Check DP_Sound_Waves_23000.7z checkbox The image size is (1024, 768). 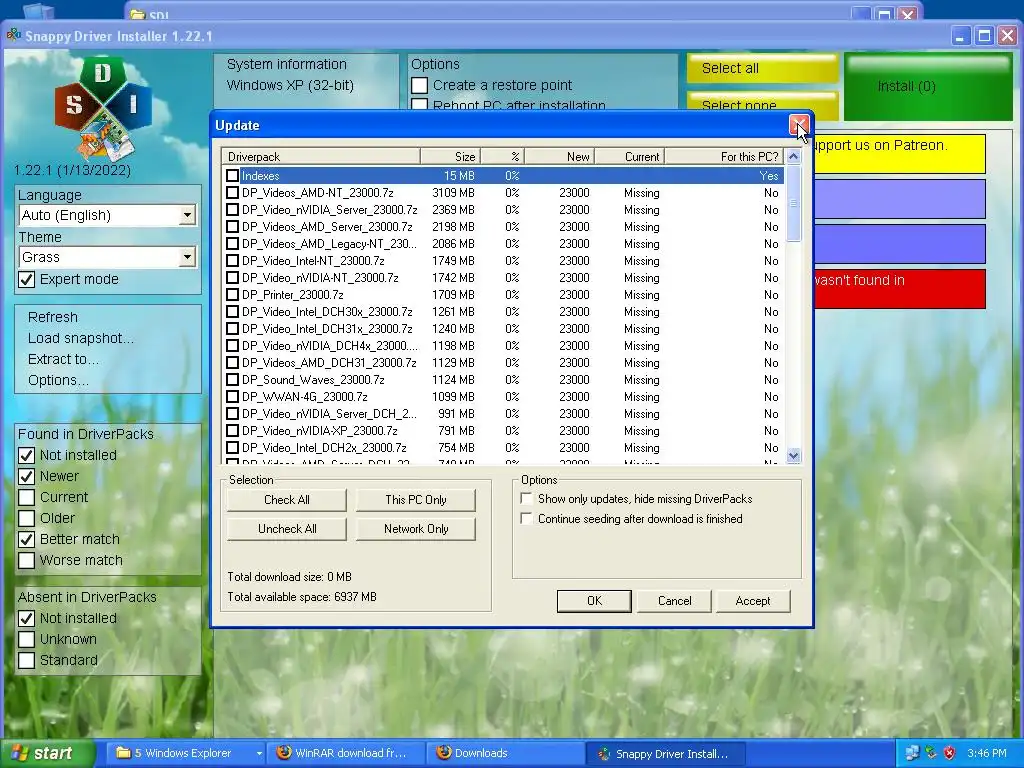pos(232,379)
